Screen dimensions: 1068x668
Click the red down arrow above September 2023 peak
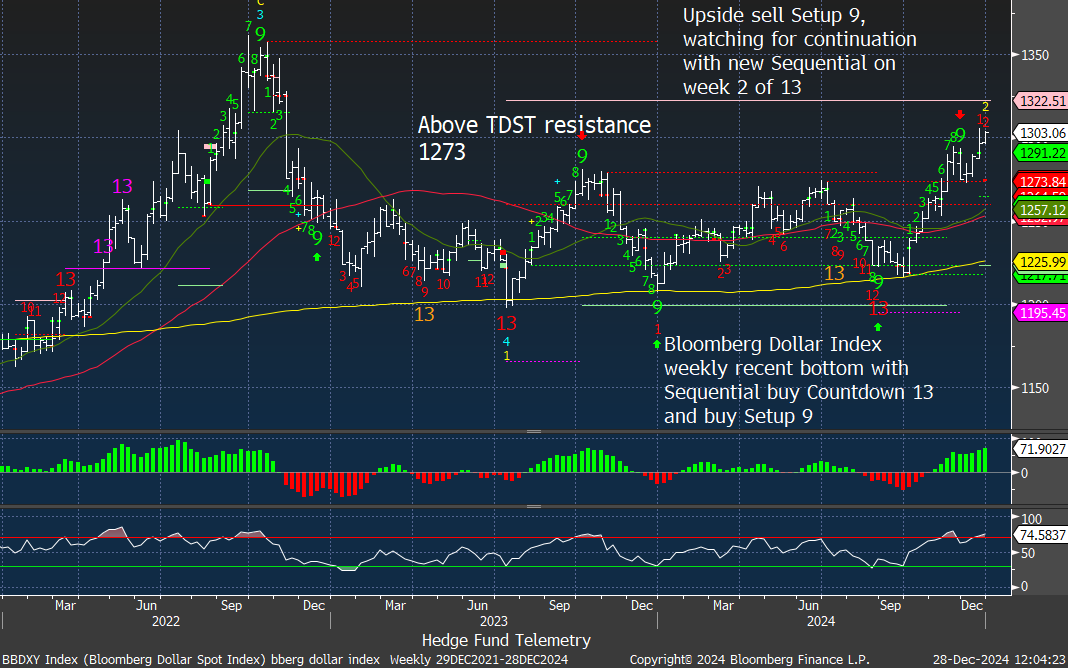[582, 136]
